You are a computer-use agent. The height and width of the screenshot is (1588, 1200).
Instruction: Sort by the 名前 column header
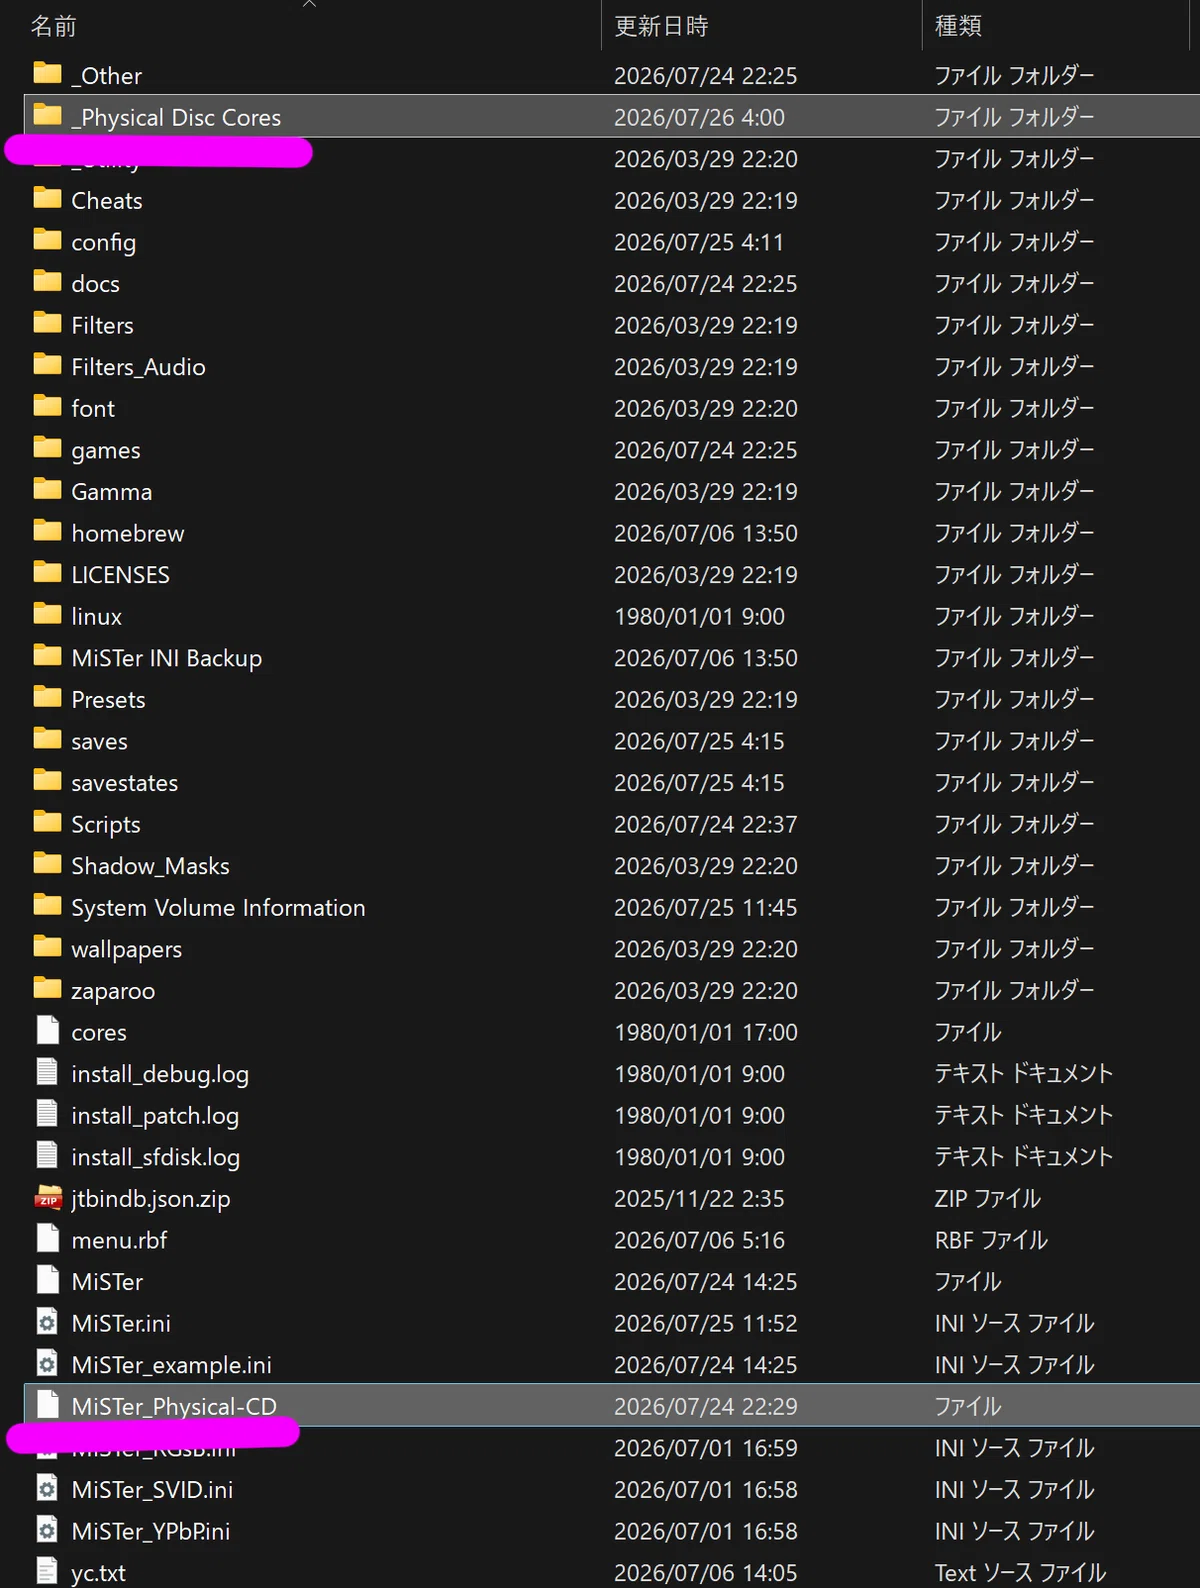[53, 26]
